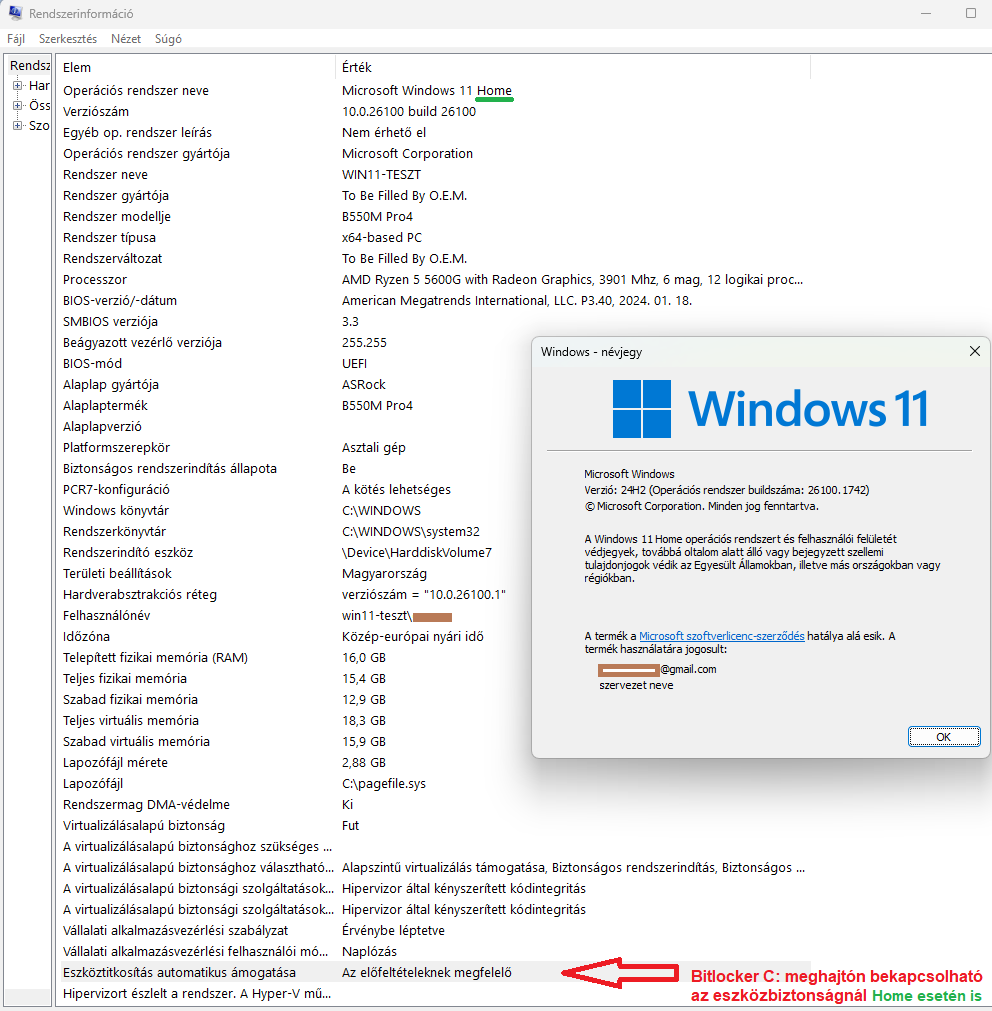The width and height of the screenshot is (992, 1011).
Task: Click value 10.0.26100 build 26100
Action: tap(409, 112)
